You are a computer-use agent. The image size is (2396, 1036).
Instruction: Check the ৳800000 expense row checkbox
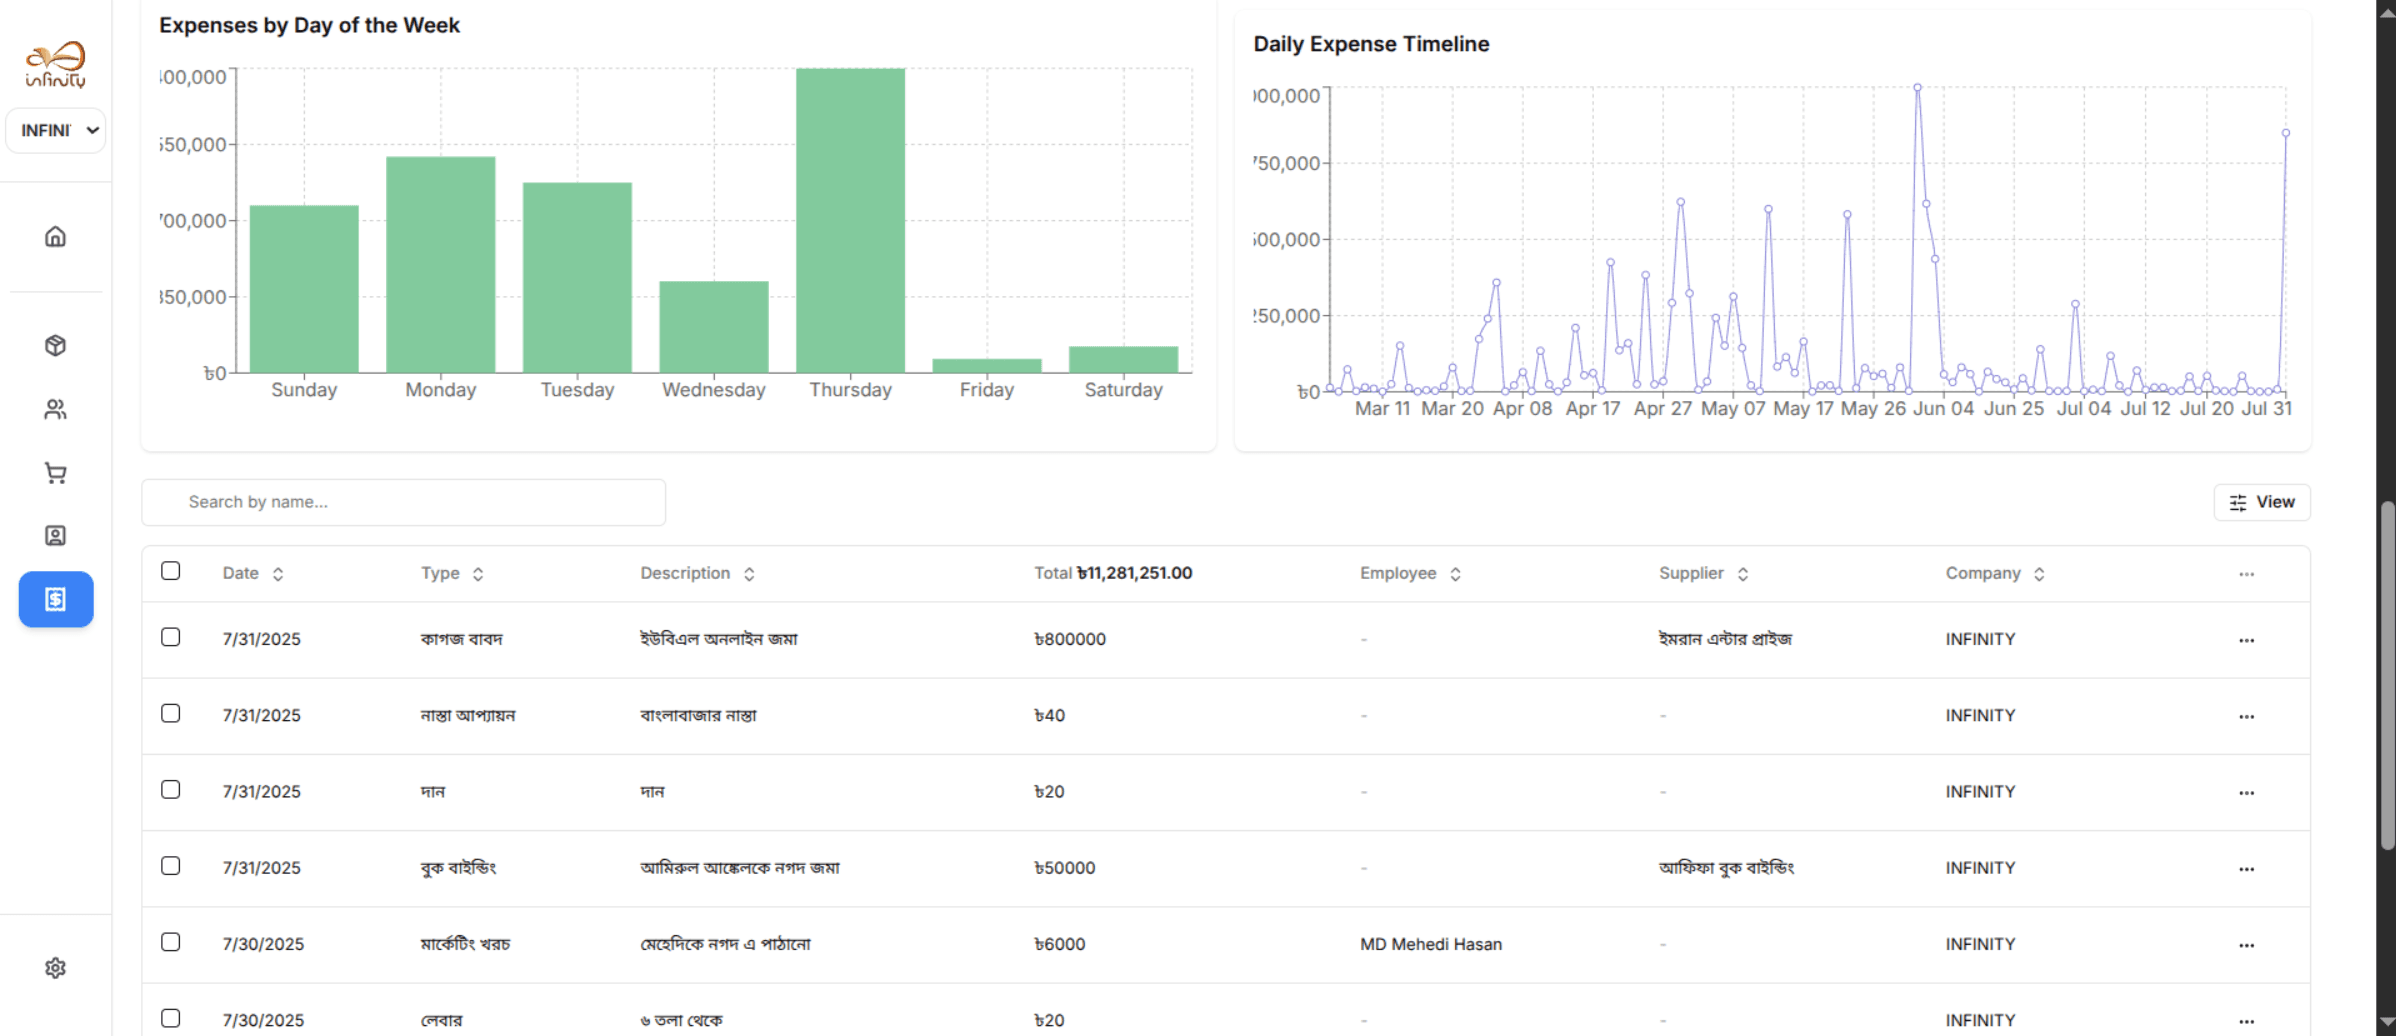click(171, 638)
